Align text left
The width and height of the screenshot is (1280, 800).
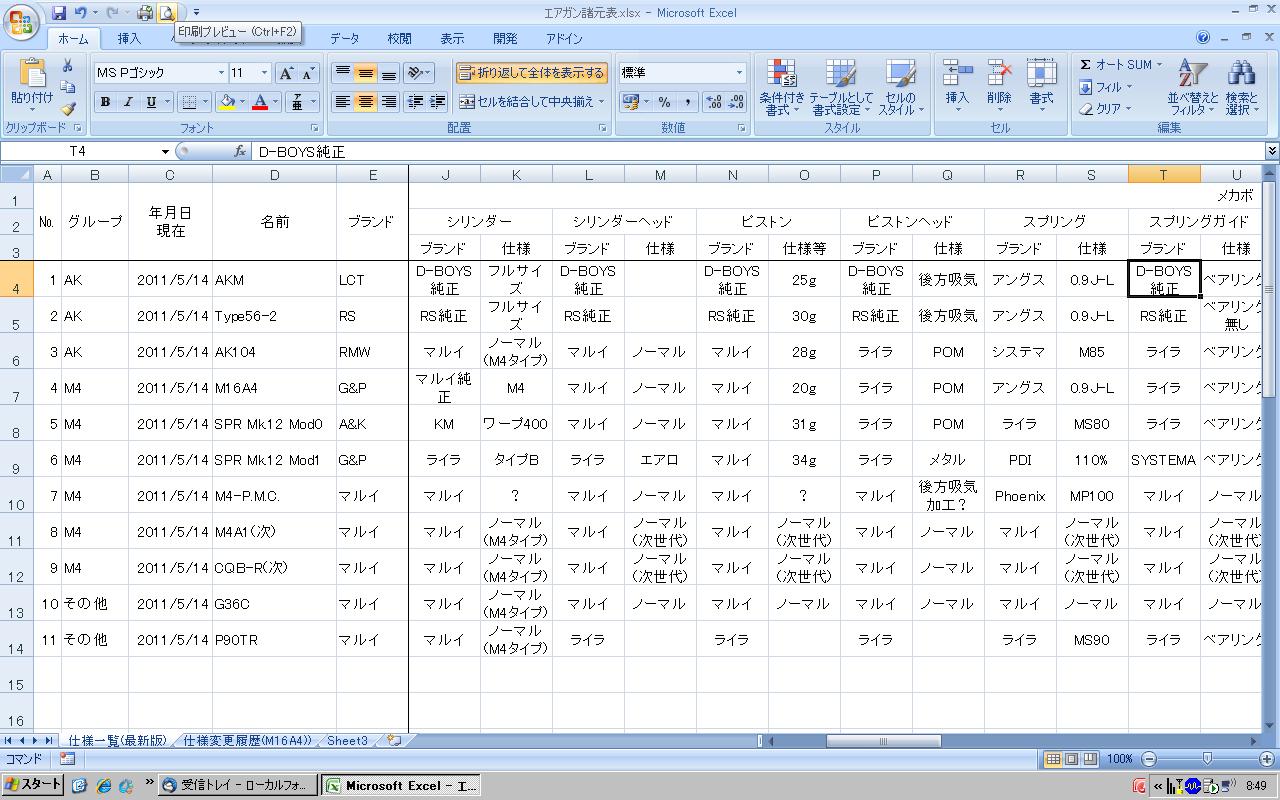pyautogui.click(x=342, y=102)
